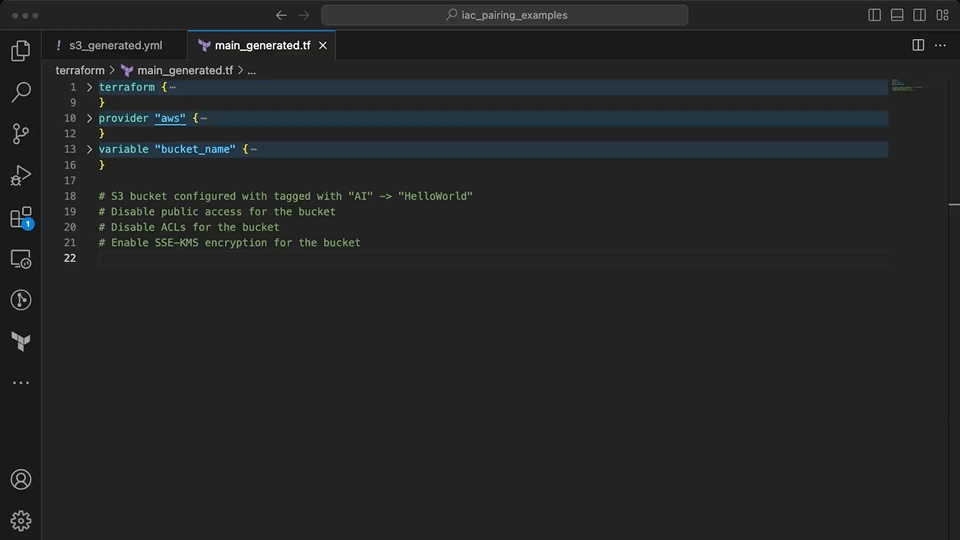Screen dimensions: 960x540
Task: Toggle the primary side bar visibility
Action: pos(875,15)
